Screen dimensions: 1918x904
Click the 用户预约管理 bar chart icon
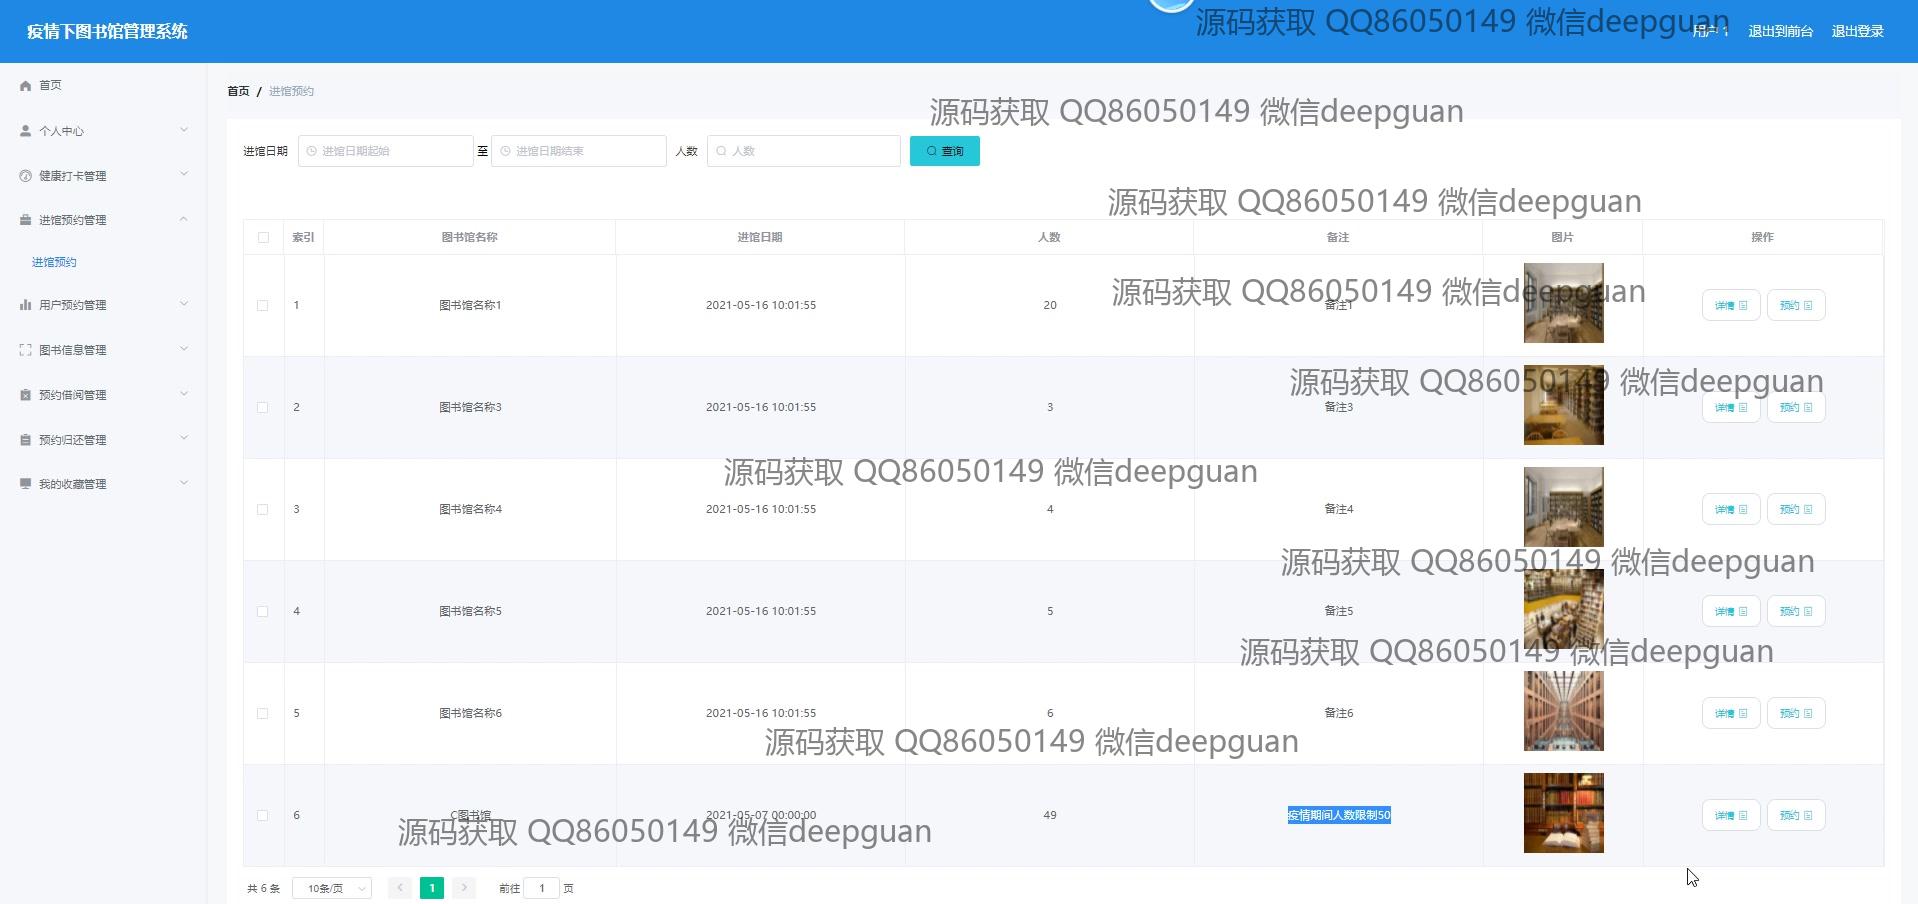[x=26, y=305]
